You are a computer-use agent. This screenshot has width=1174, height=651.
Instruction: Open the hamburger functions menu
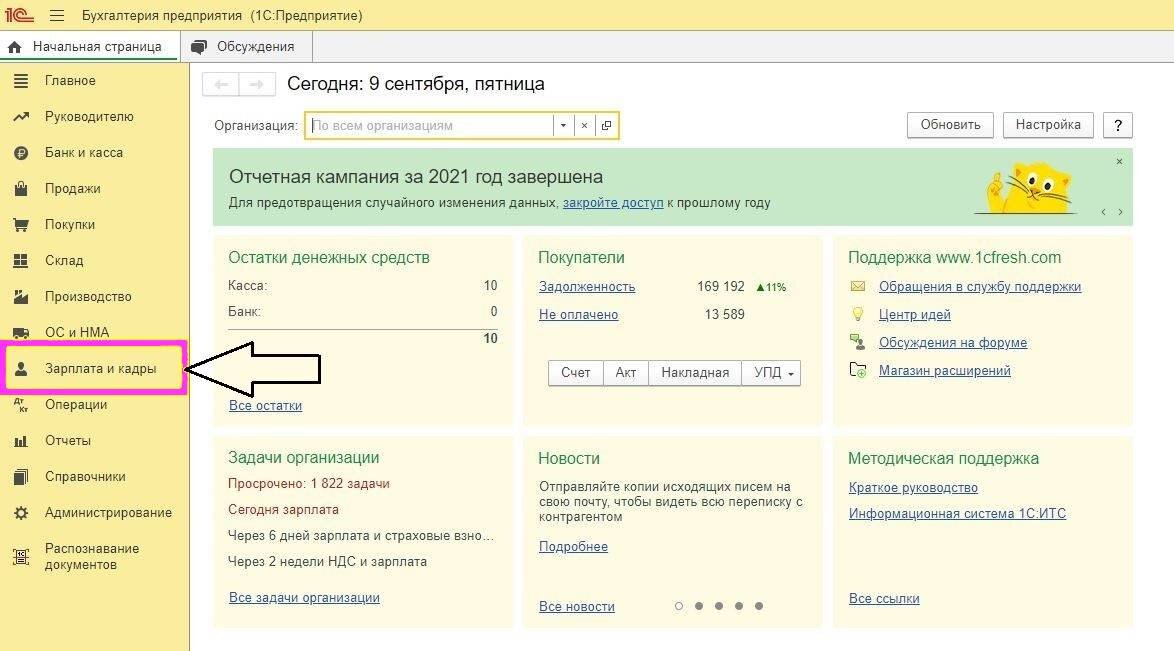click(57, 15)
